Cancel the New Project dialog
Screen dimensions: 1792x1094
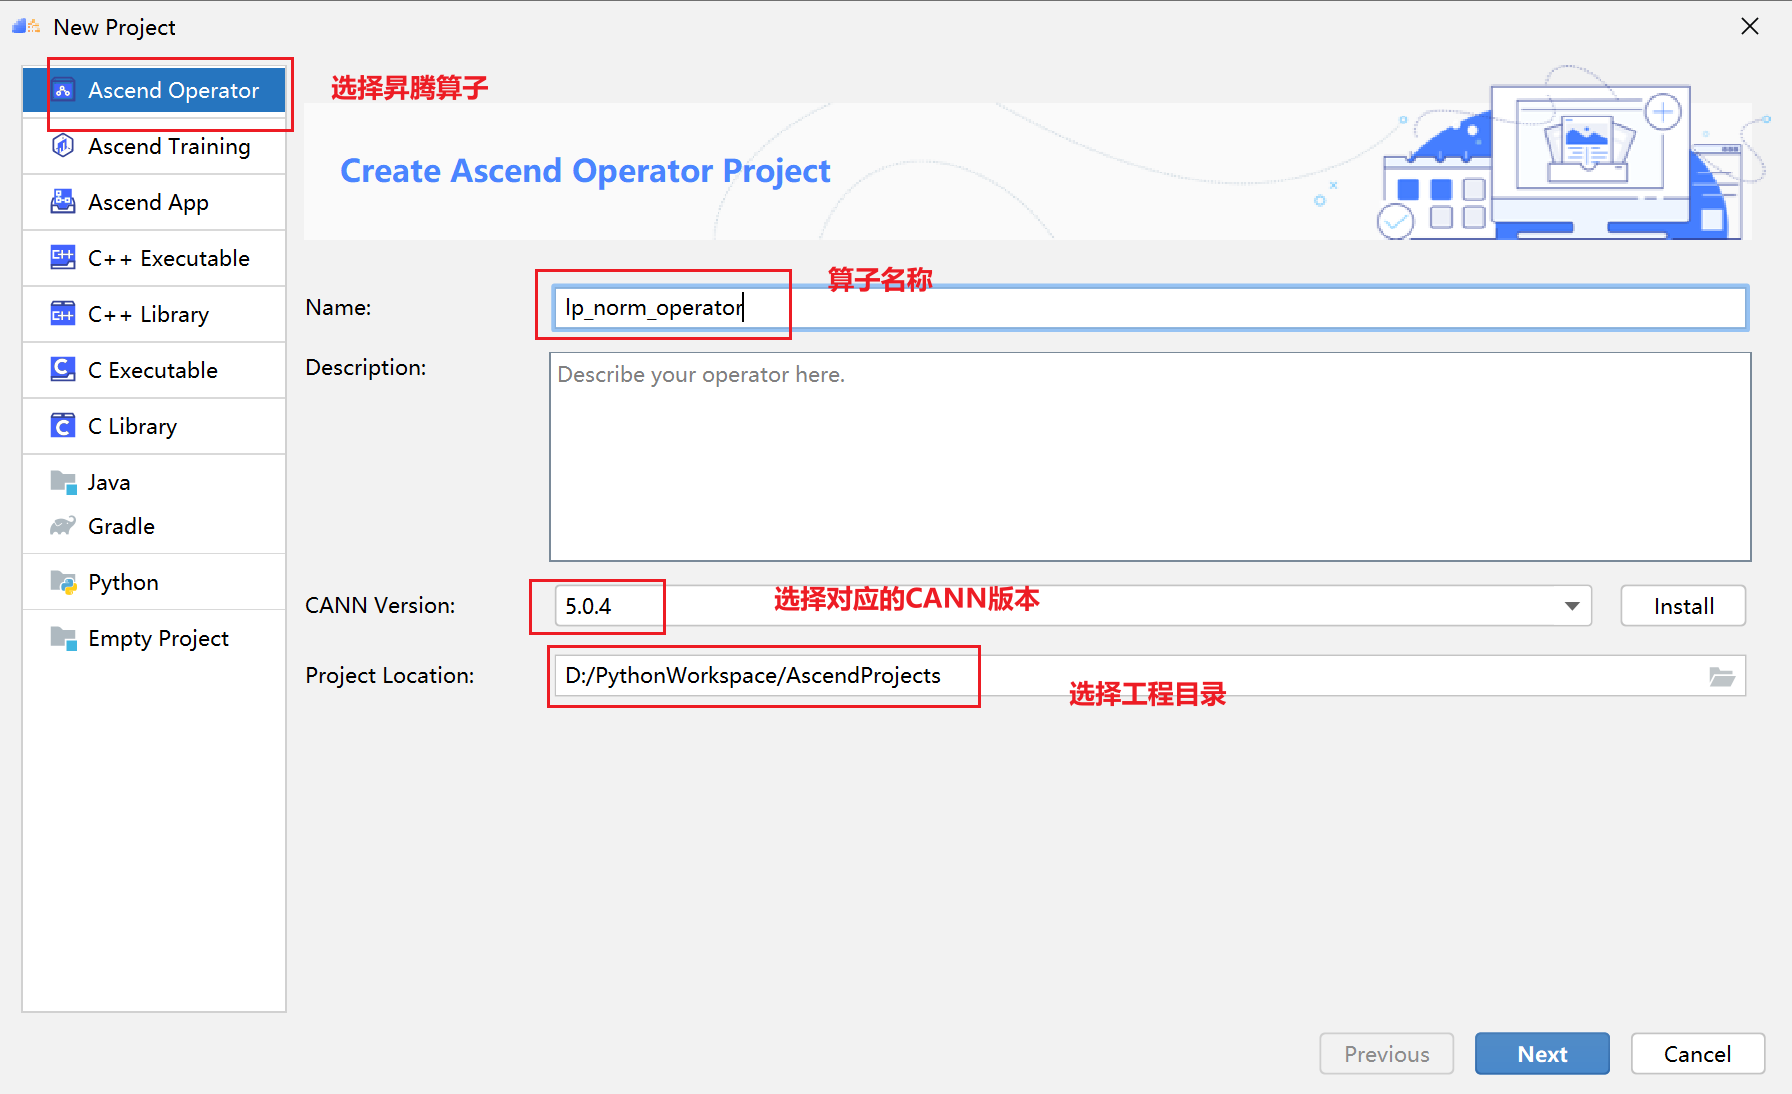click(1697, 1054)
